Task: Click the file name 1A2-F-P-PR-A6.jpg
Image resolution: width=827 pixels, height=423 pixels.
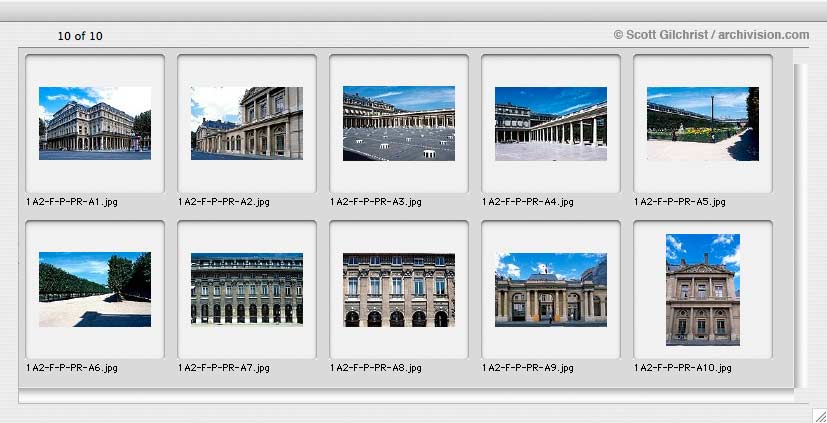Action: pyautogui.click(x=72, y=368)
